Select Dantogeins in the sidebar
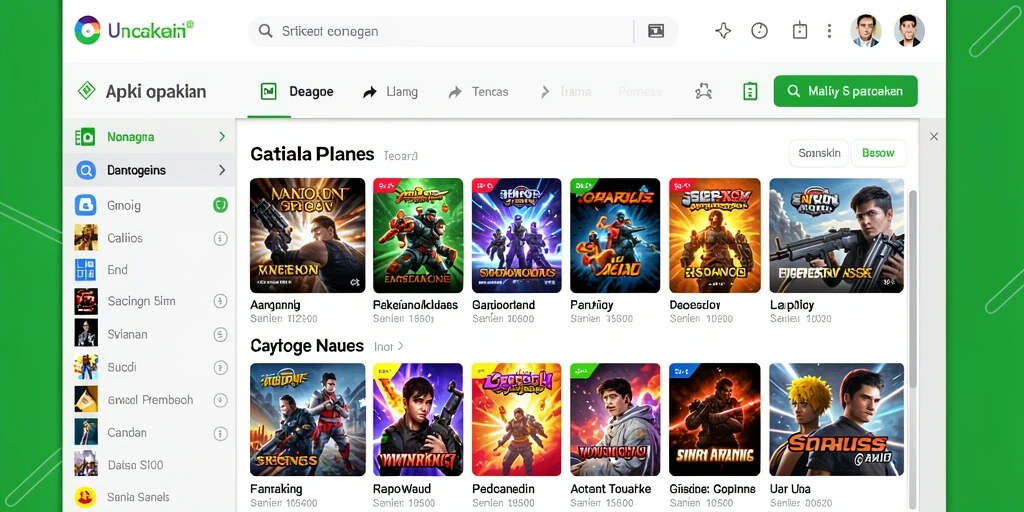The width and height of the screenshot is (1024, 512). 149,170
